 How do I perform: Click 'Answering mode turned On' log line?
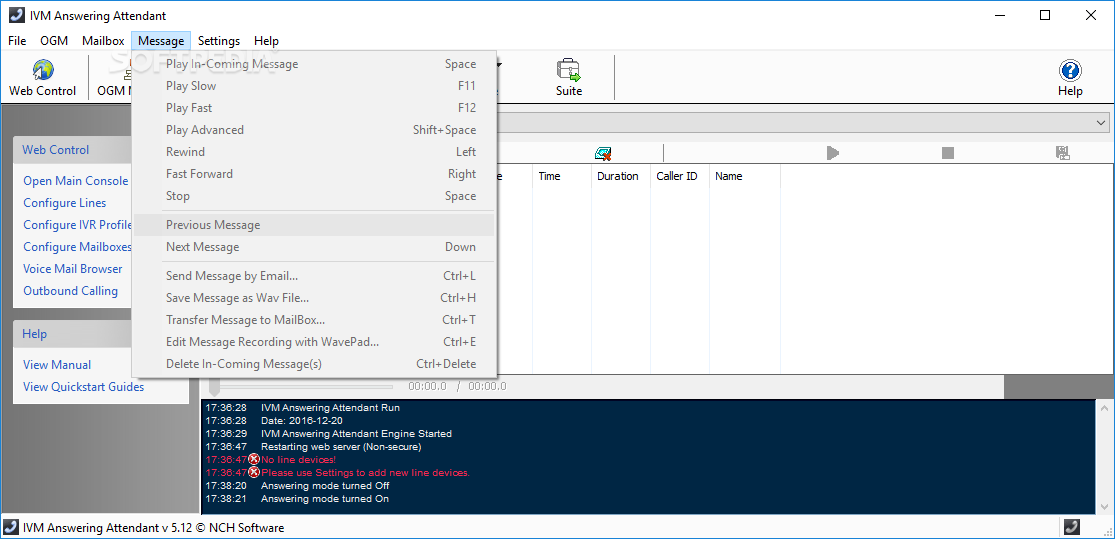pyautogui.click(x=325, y=499)
